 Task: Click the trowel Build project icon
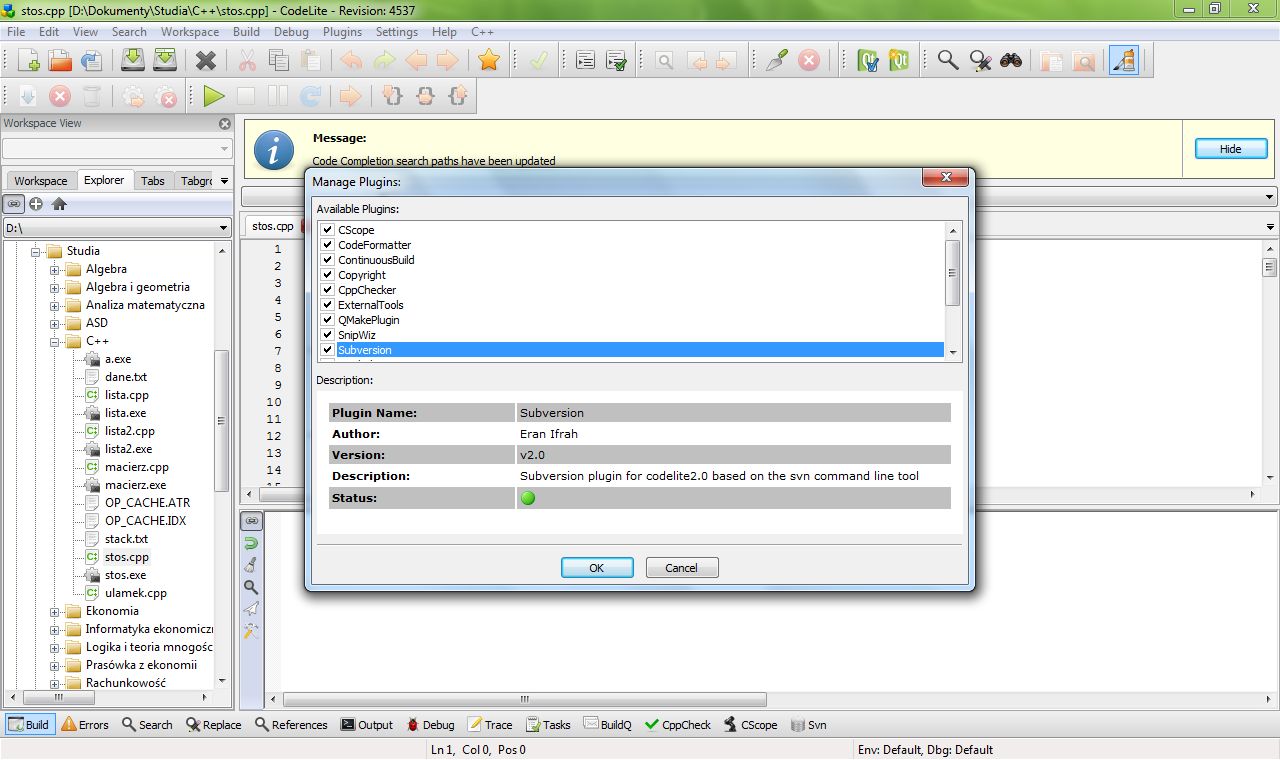[x=777, y=60]
